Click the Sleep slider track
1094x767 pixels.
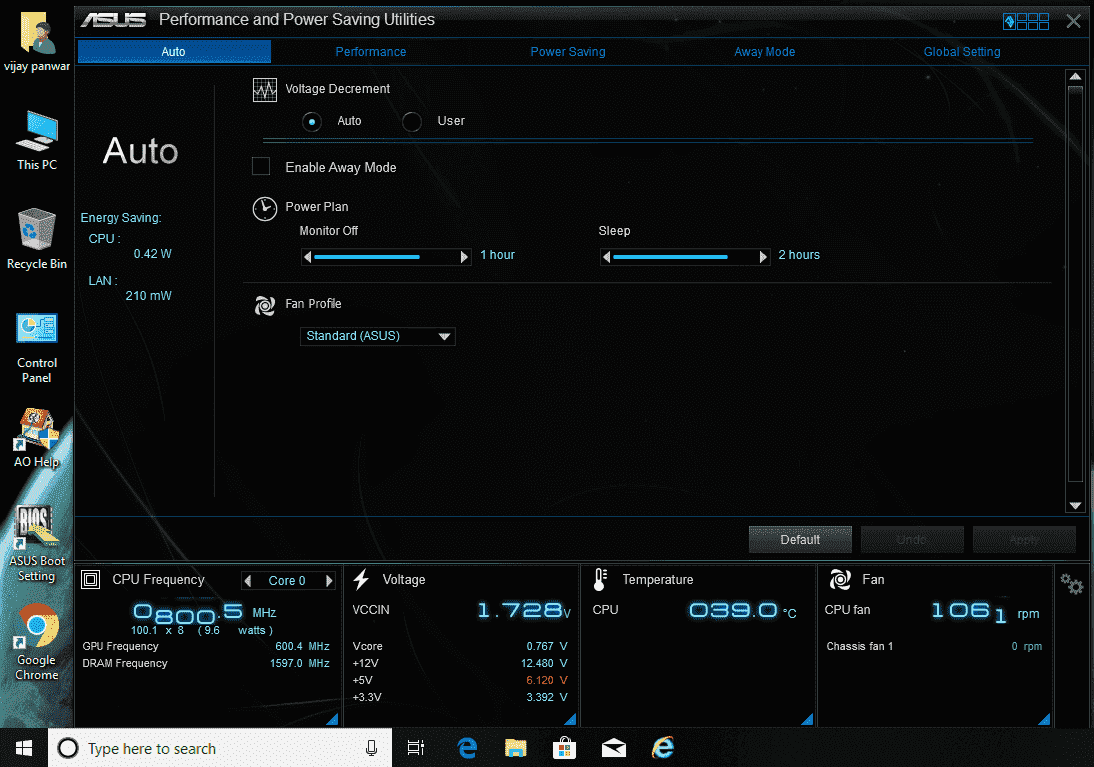pyautogui.click(x=685, y=257)
